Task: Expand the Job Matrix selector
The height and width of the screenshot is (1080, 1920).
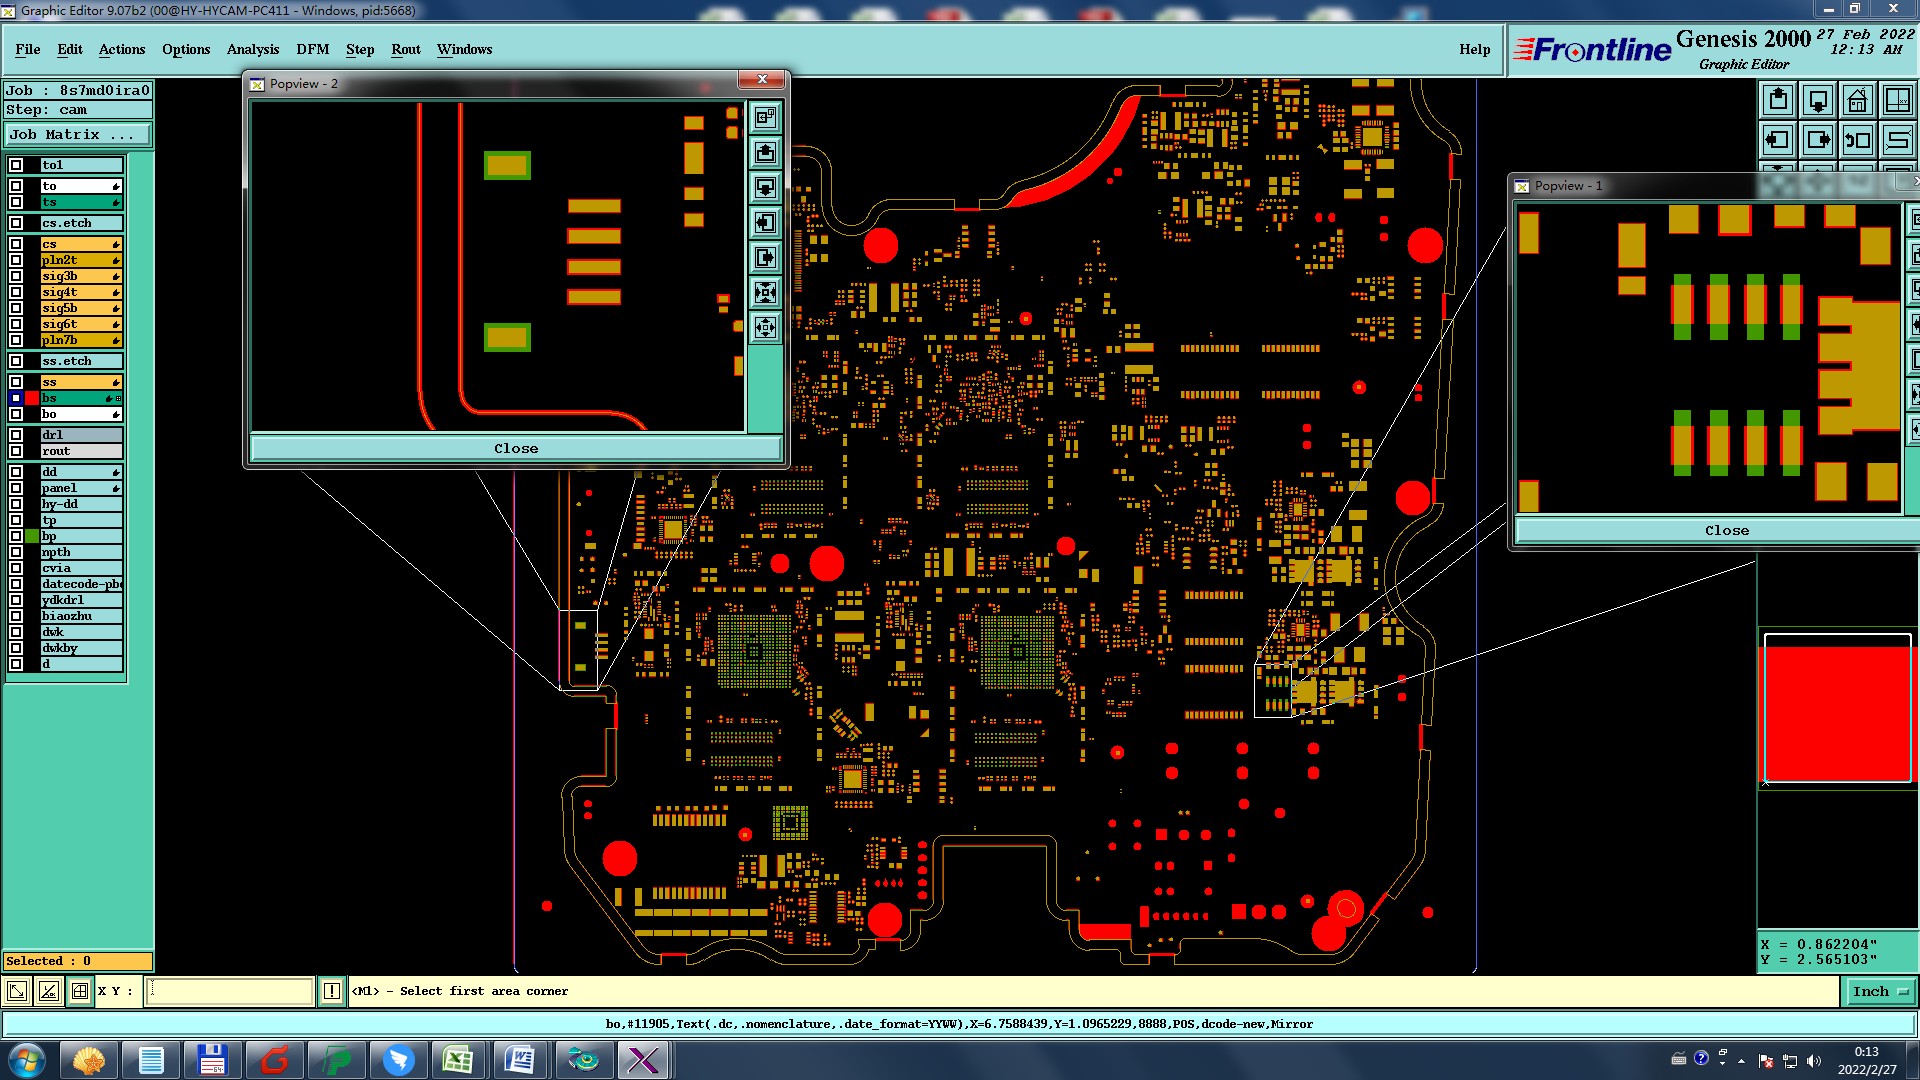Action: pos(78,134)
